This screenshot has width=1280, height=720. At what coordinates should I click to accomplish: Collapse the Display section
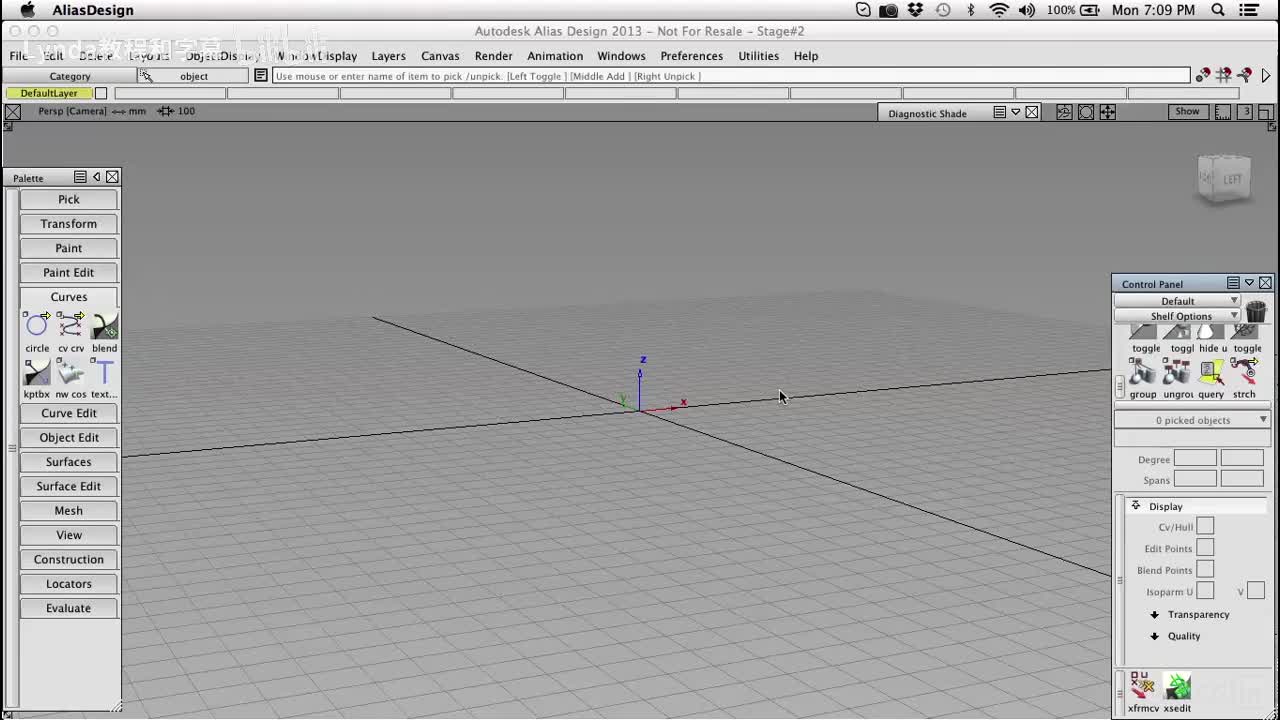coord(1136,506)
